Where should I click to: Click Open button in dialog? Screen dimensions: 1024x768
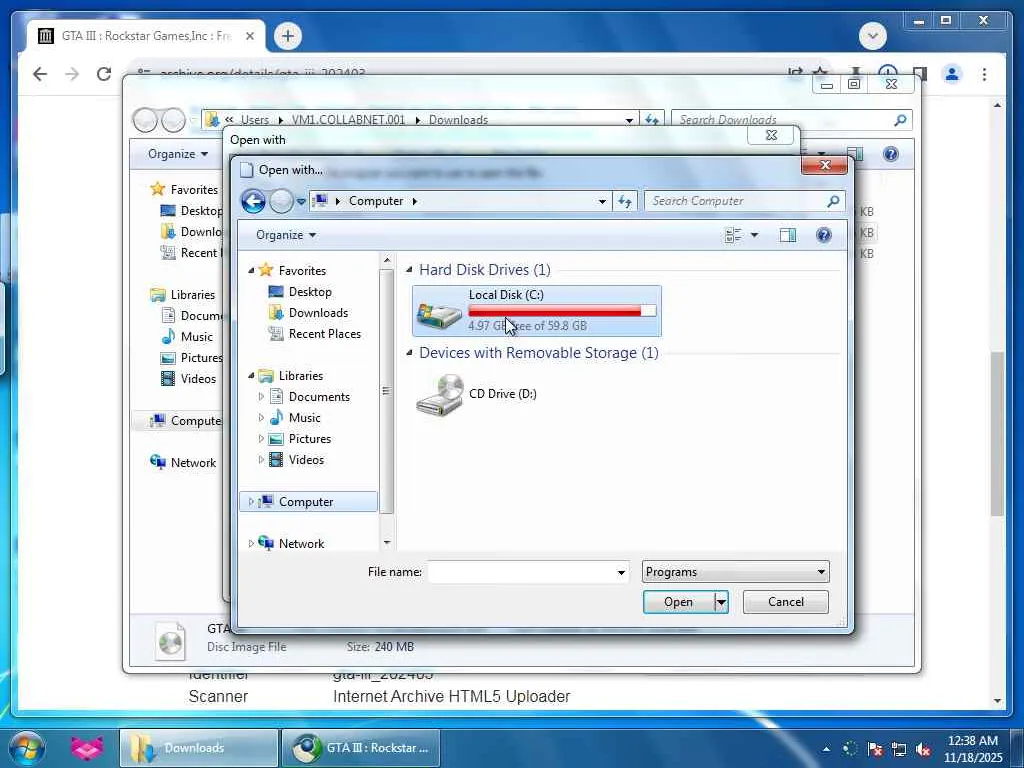tap(679, 602)
